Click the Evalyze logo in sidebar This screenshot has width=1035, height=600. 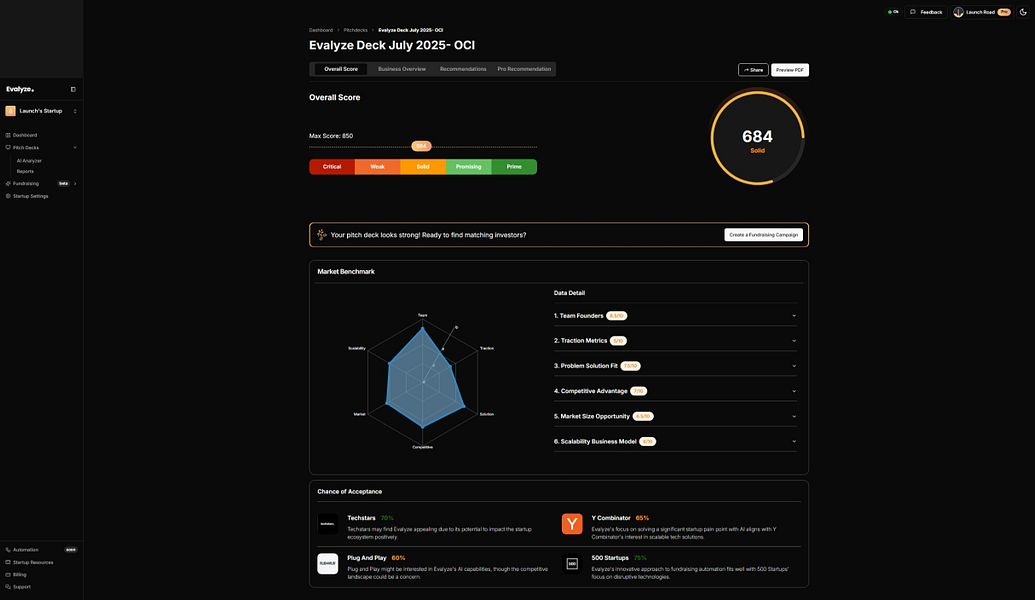20,89
